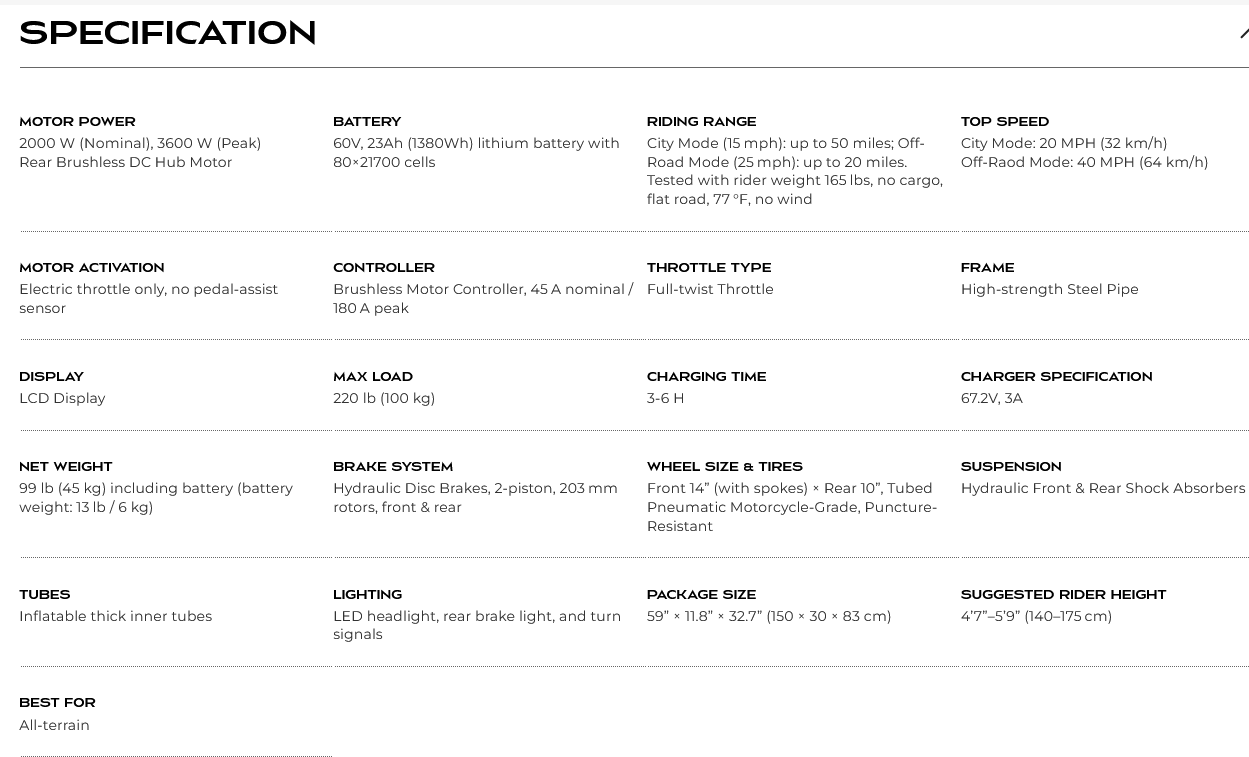Select the Suspension heading
The width and height of the screenshot is (1249, 757).
[1011, 467]
